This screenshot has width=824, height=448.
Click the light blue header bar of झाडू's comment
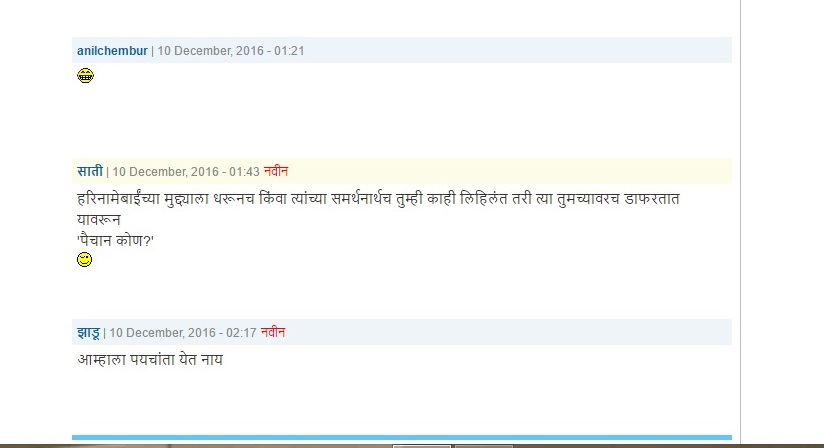[x=402, y=332]
